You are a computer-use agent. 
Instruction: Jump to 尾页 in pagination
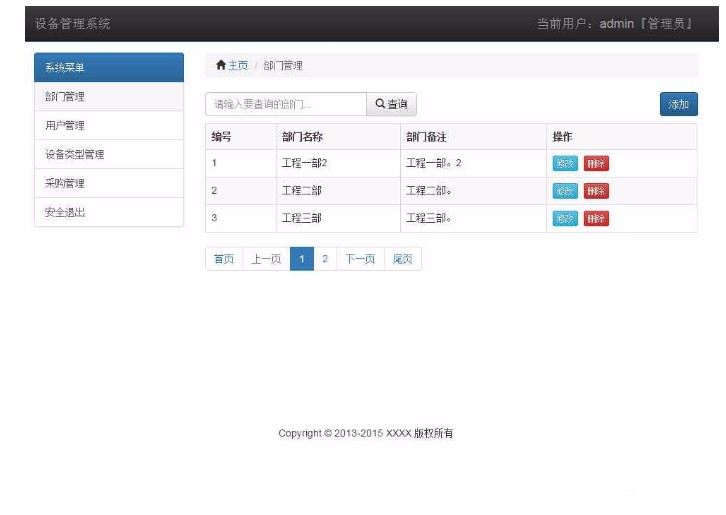(x=402, y=259)
